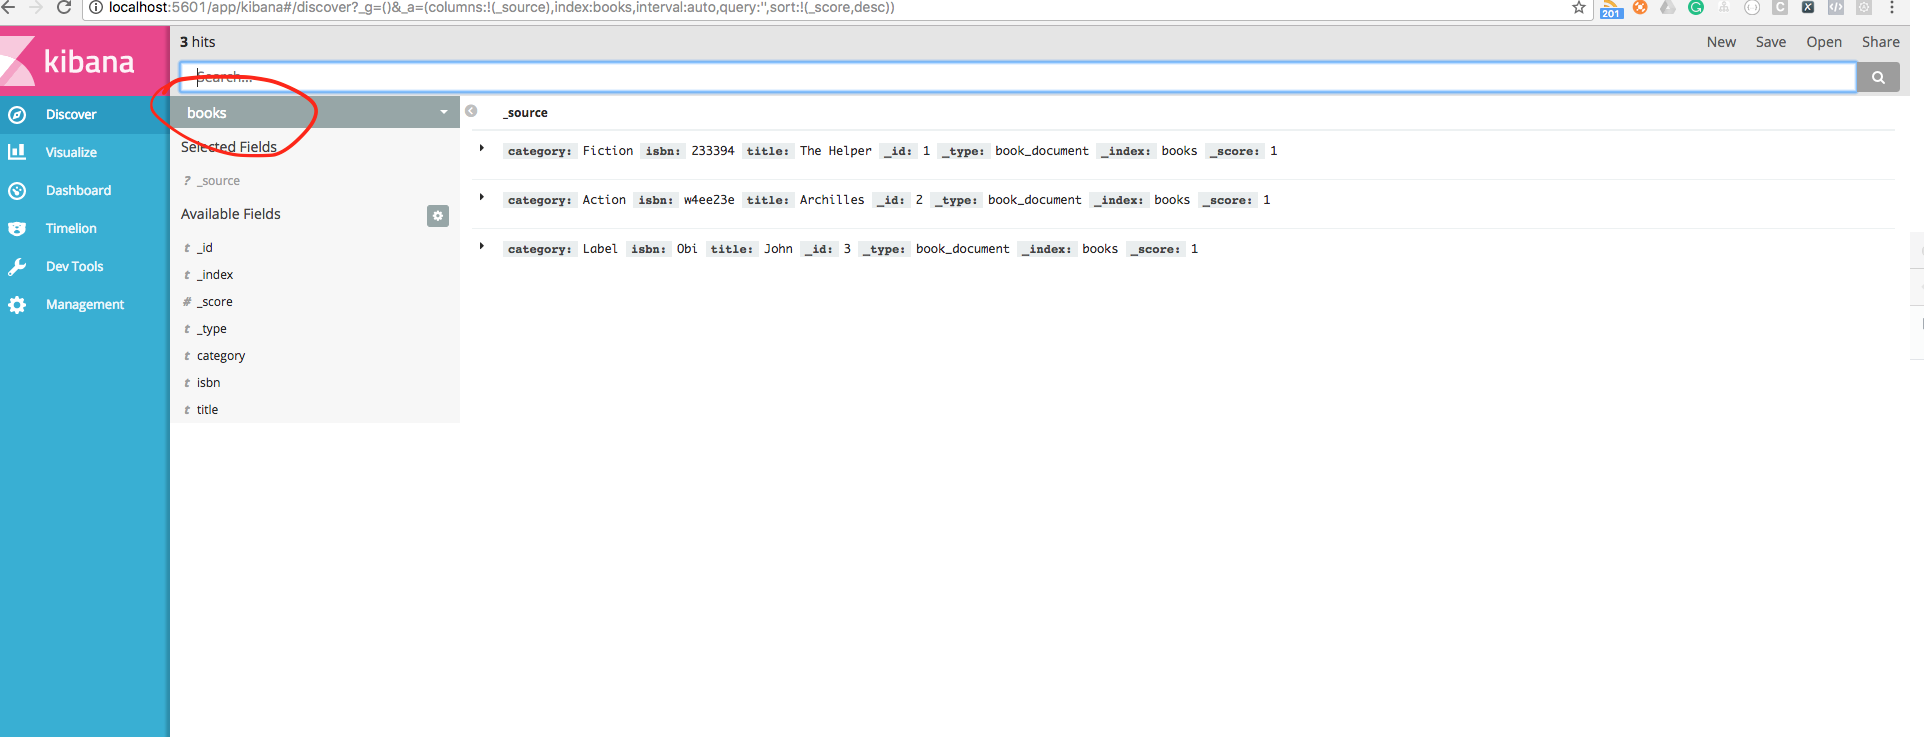Click 'Archilles' title value
Viewport: 1924px width, 737px height.
click(x=832, y=200)
